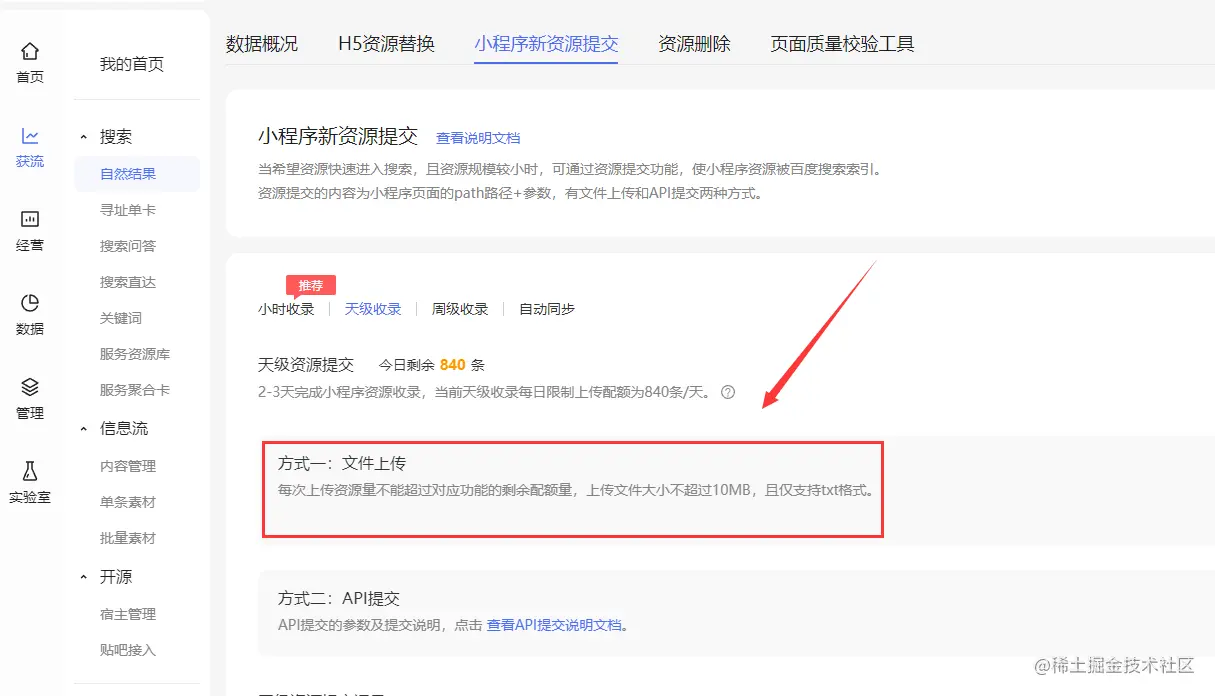Viewport: 1215px width, 696px height.
Task: Select the 管理 icon on left rail
Action: point(29,396)
